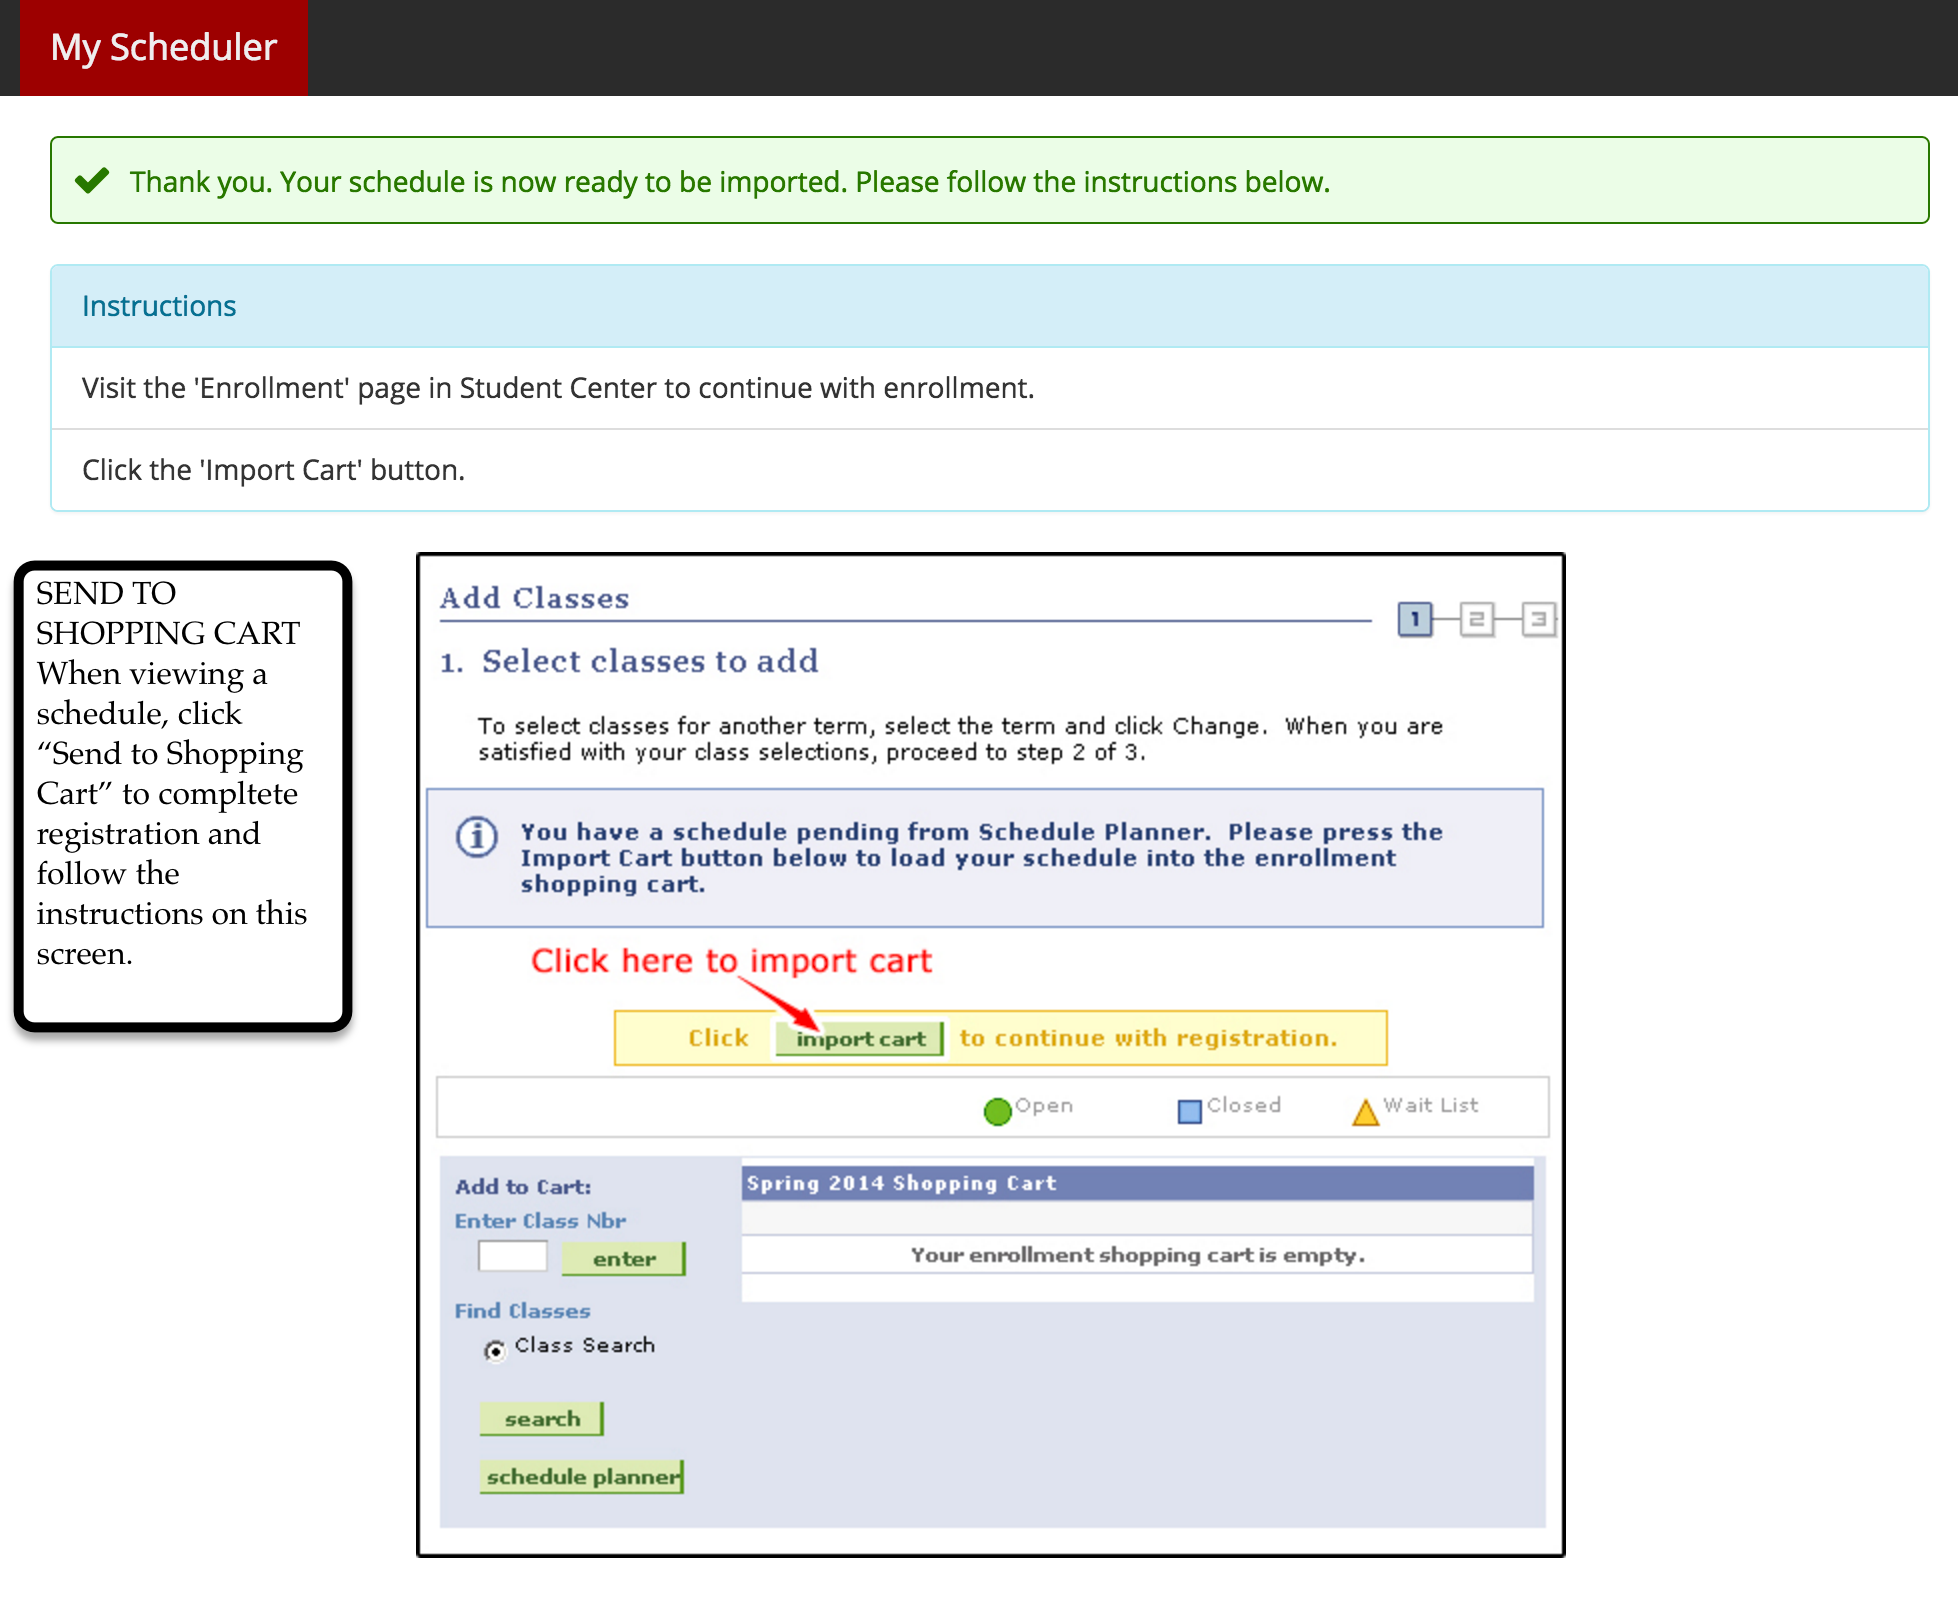The image size is (1958, 1612).
Task: Open the schedule planner button
Action: (582, 1477)
